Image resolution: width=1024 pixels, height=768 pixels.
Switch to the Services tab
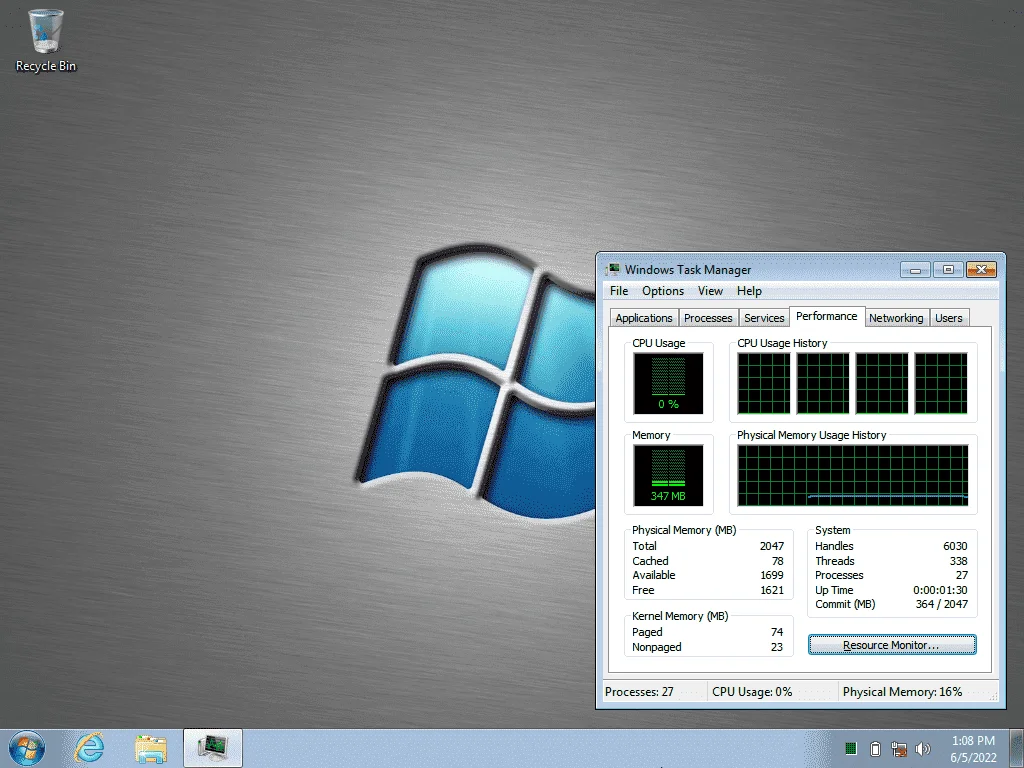tap(764, 318)
